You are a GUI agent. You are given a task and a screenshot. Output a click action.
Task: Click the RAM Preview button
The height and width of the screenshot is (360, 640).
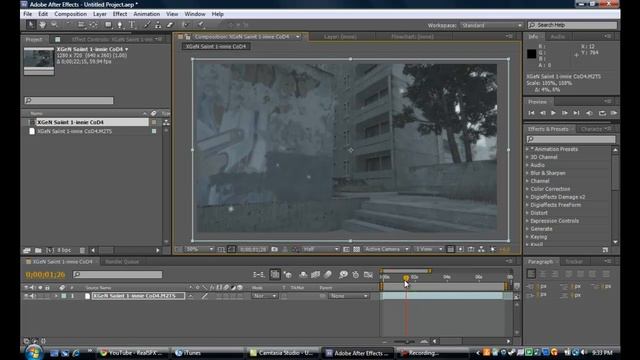point(613,113)
